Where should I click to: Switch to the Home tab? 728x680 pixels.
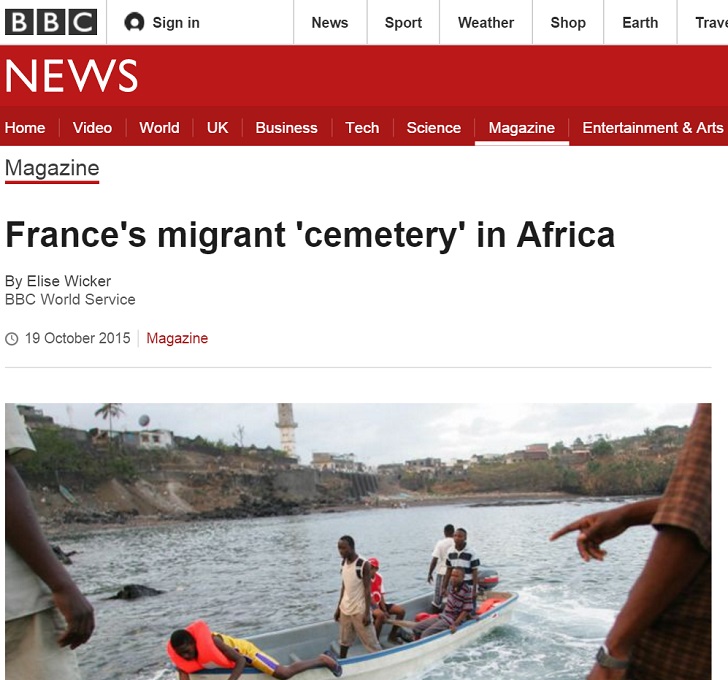[25, 128]
